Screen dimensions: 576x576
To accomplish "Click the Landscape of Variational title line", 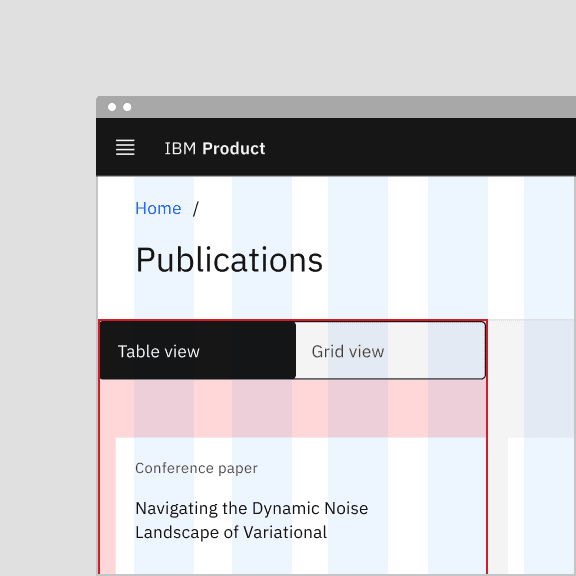I will tap(231, 532).
